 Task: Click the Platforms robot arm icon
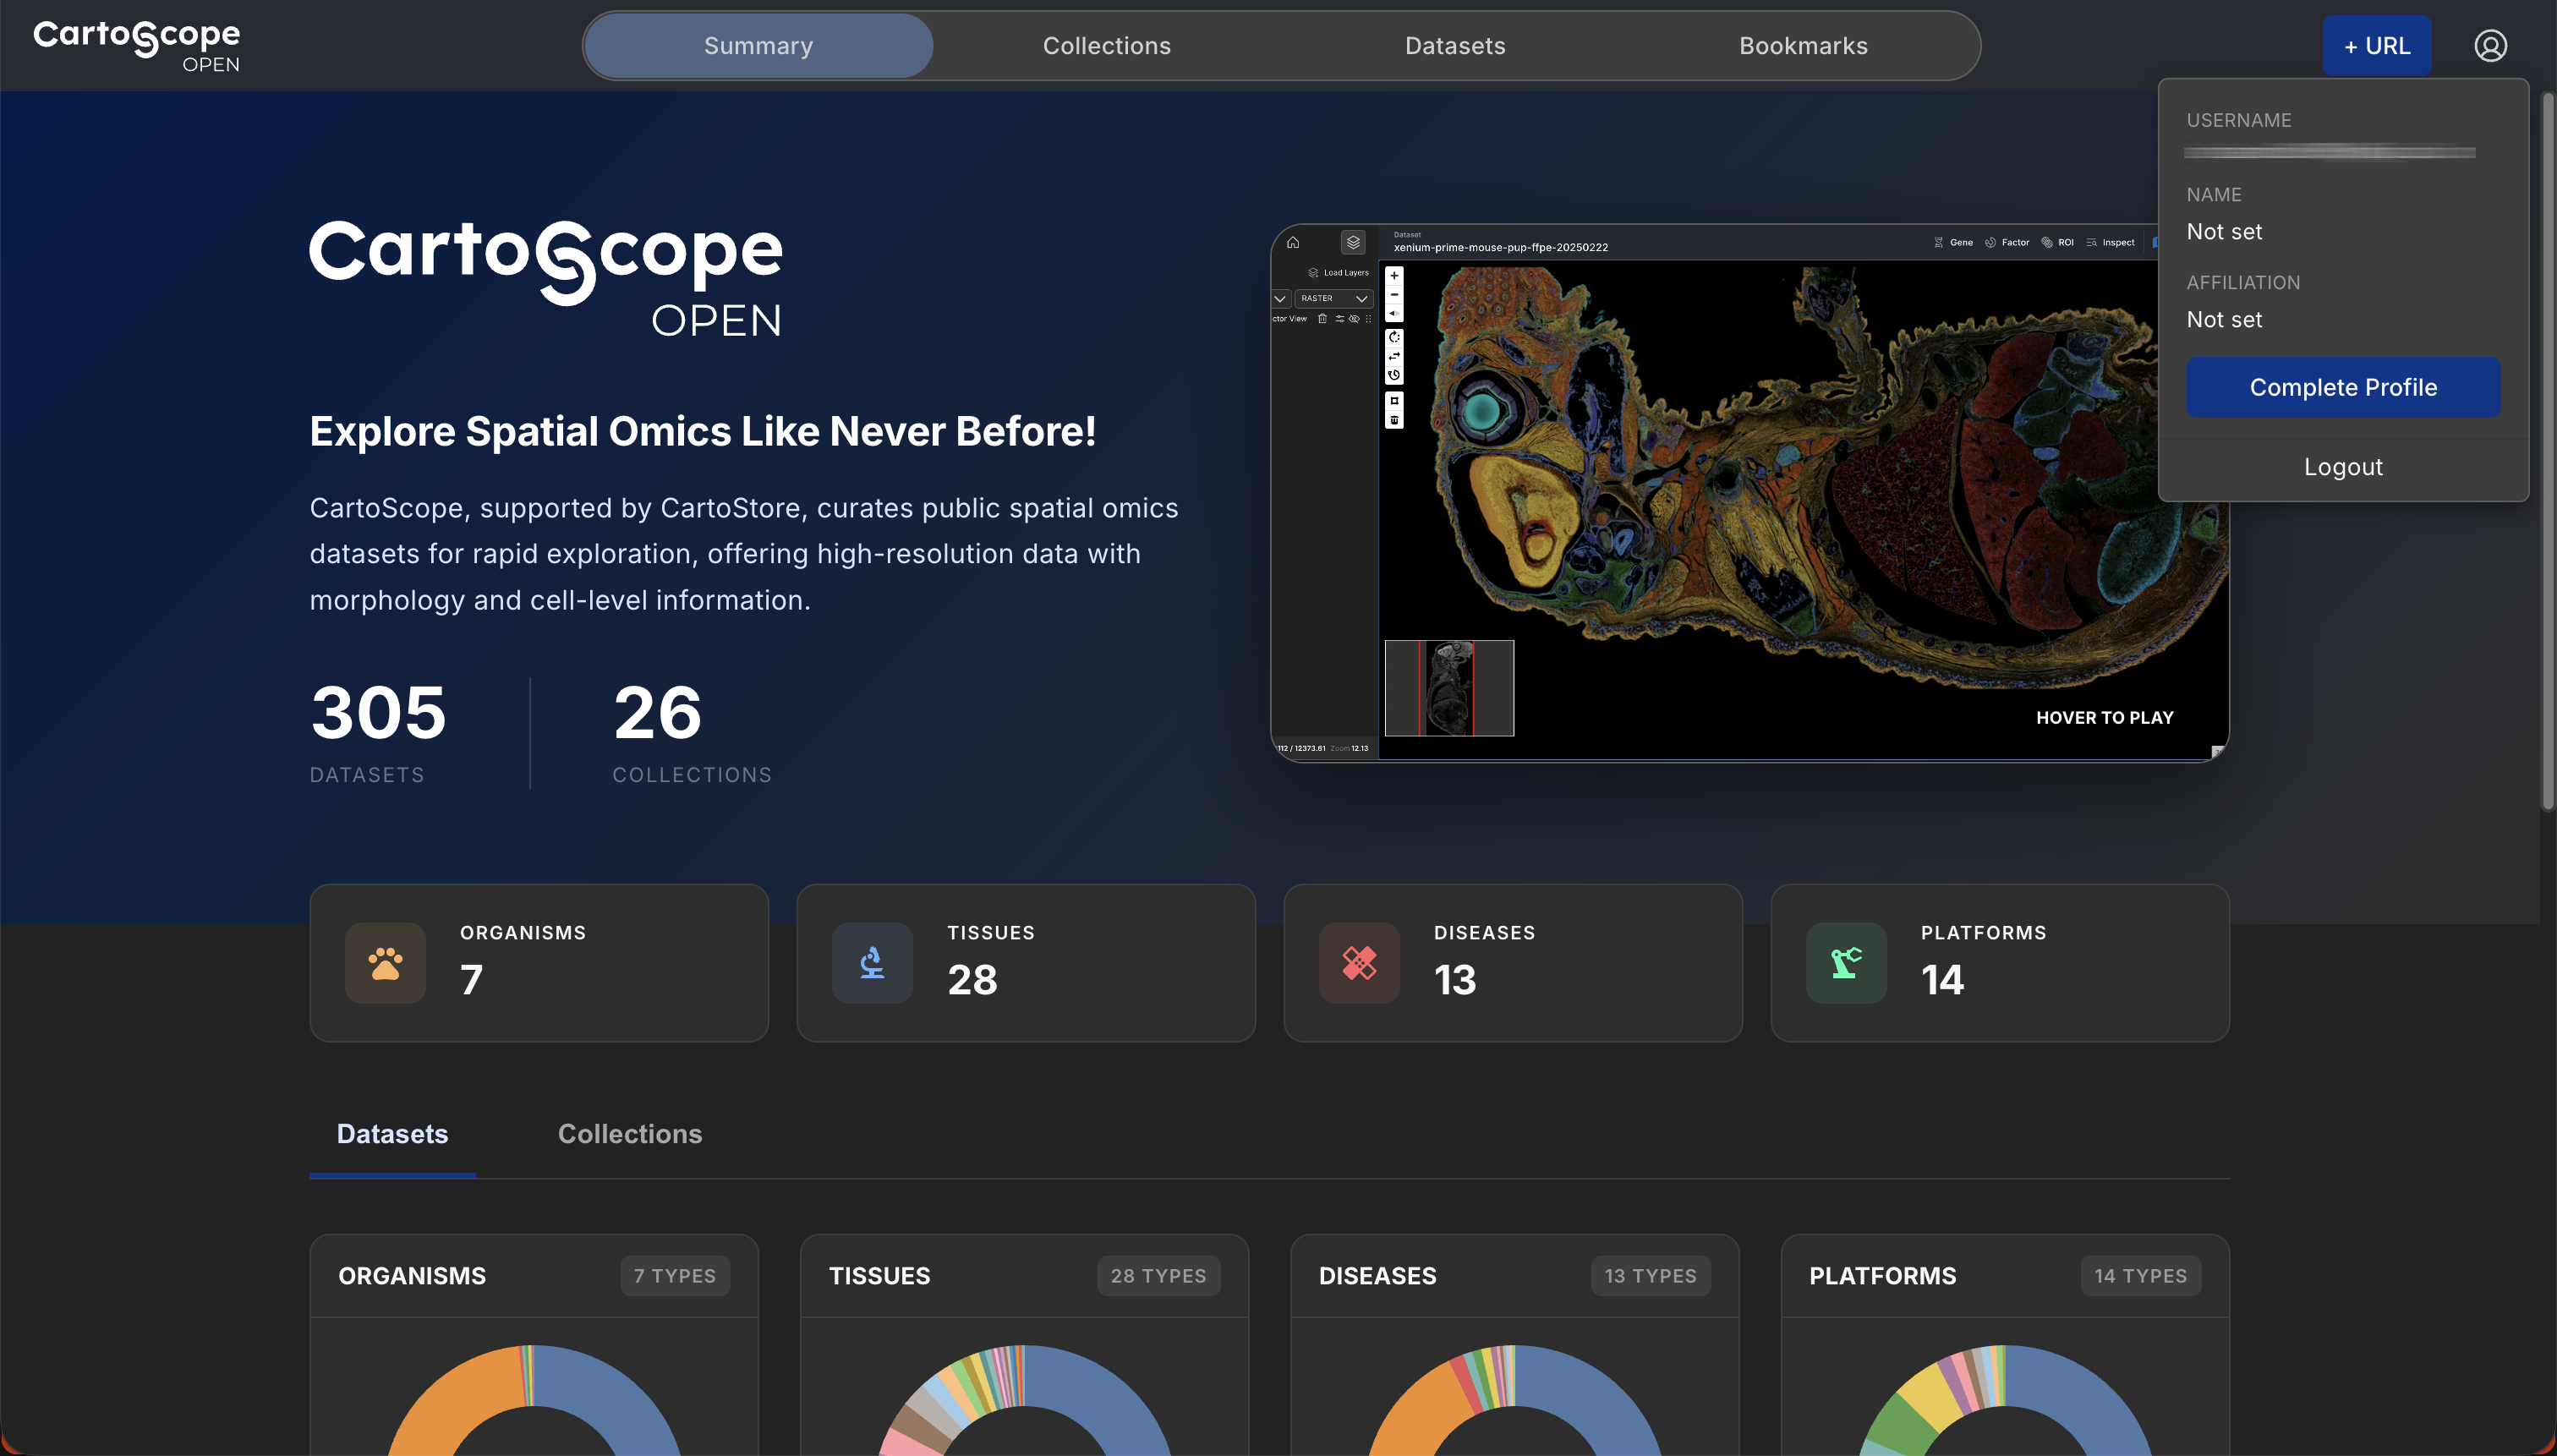(x=1846, y=963)
